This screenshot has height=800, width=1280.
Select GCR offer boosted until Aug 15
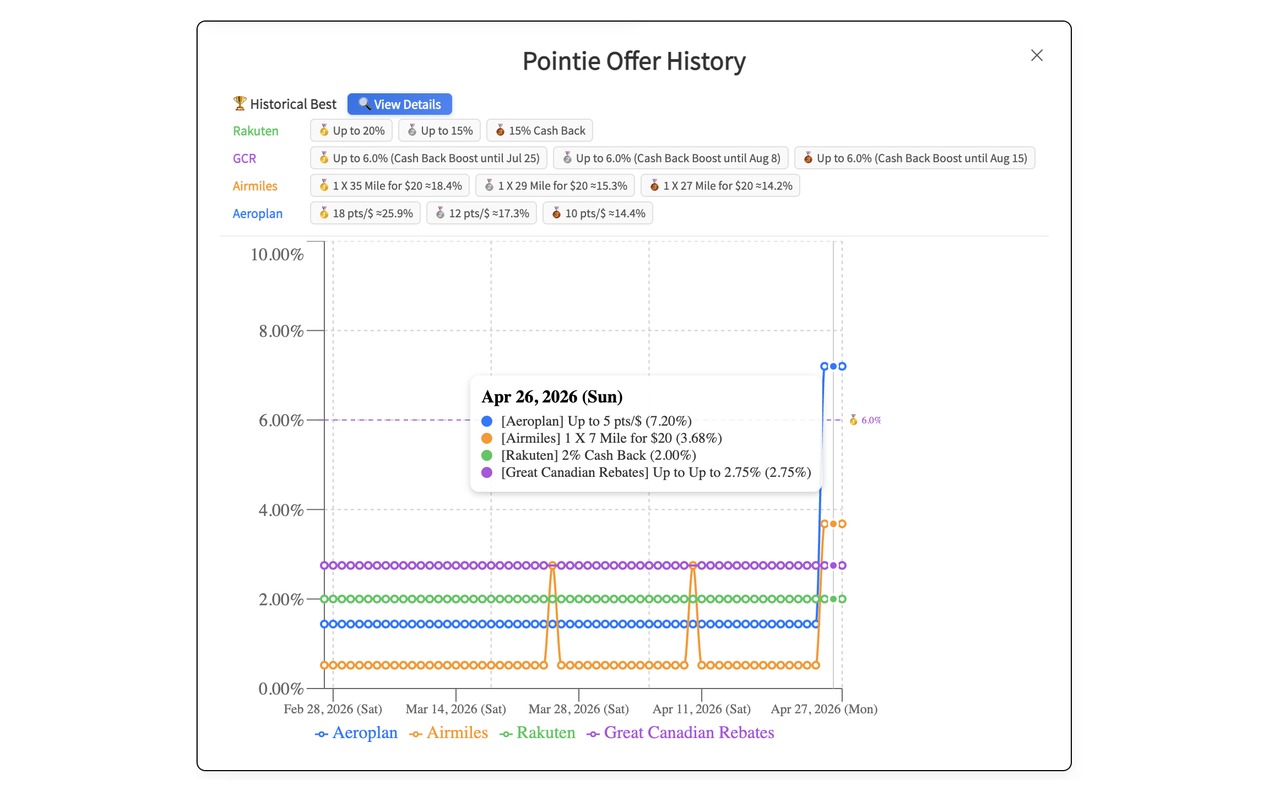pyautogui.click(x=915, y=158)
